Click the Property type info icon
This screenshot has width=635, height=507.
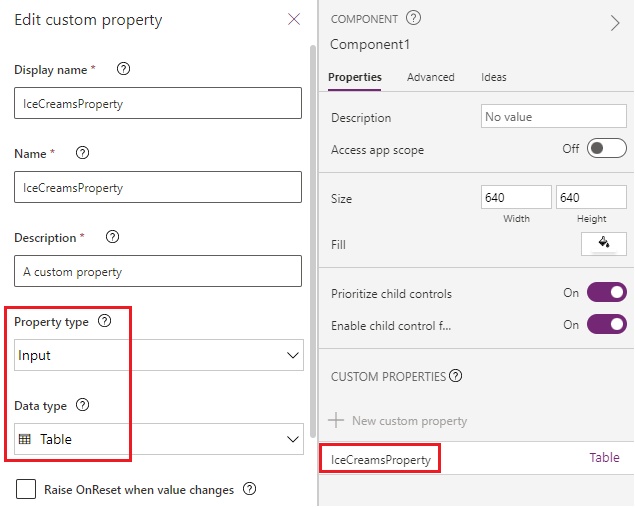pos(105,322)
